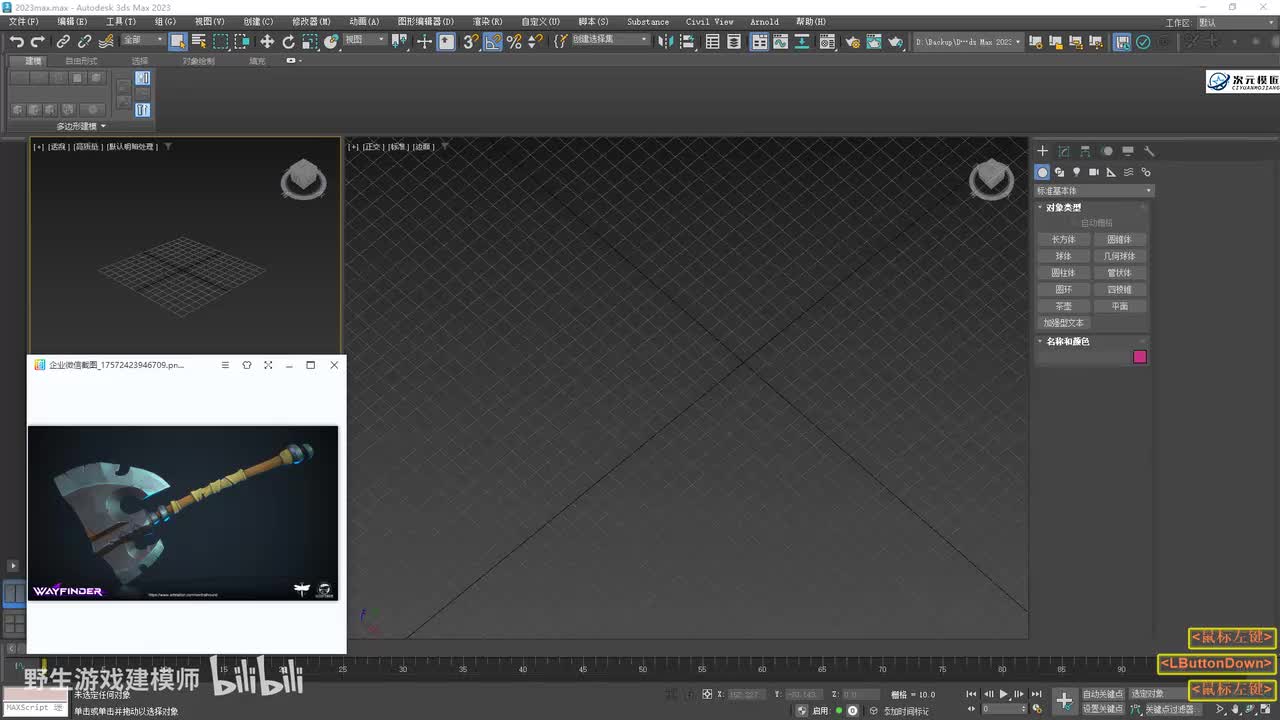
Task: Toggle the Ribbon display button
Action: pyautogui.click(x=760, y=41)
